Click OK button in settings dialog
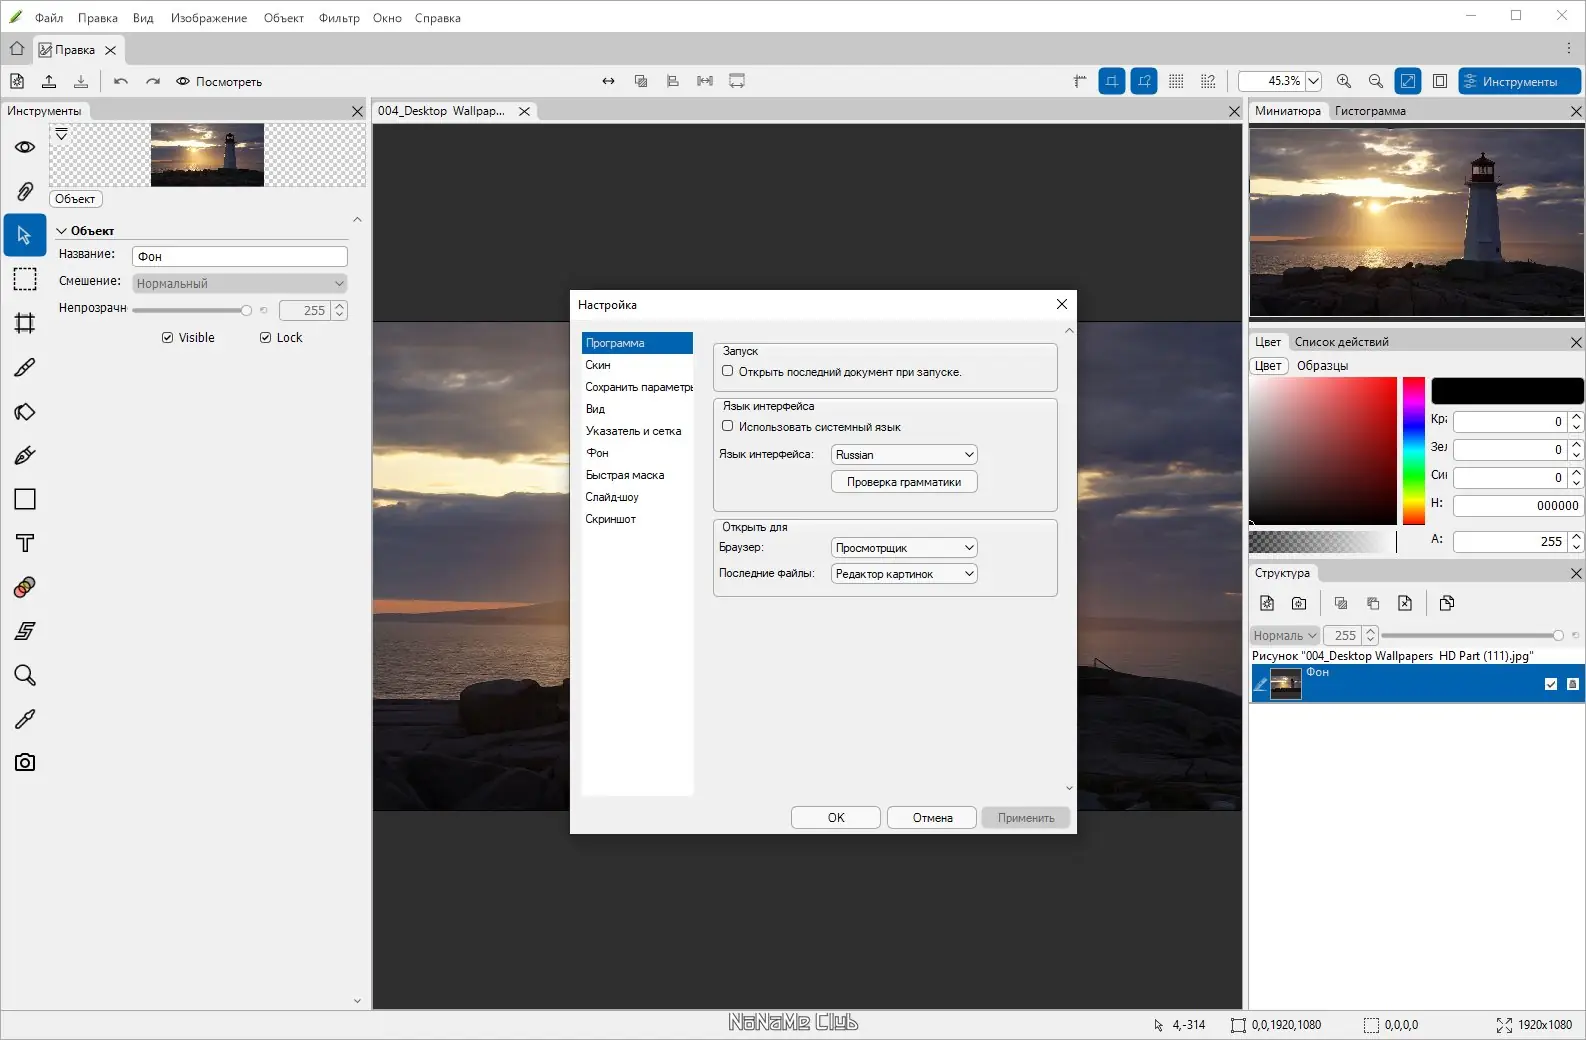The image size is (1586, 1040). [835, 818]
